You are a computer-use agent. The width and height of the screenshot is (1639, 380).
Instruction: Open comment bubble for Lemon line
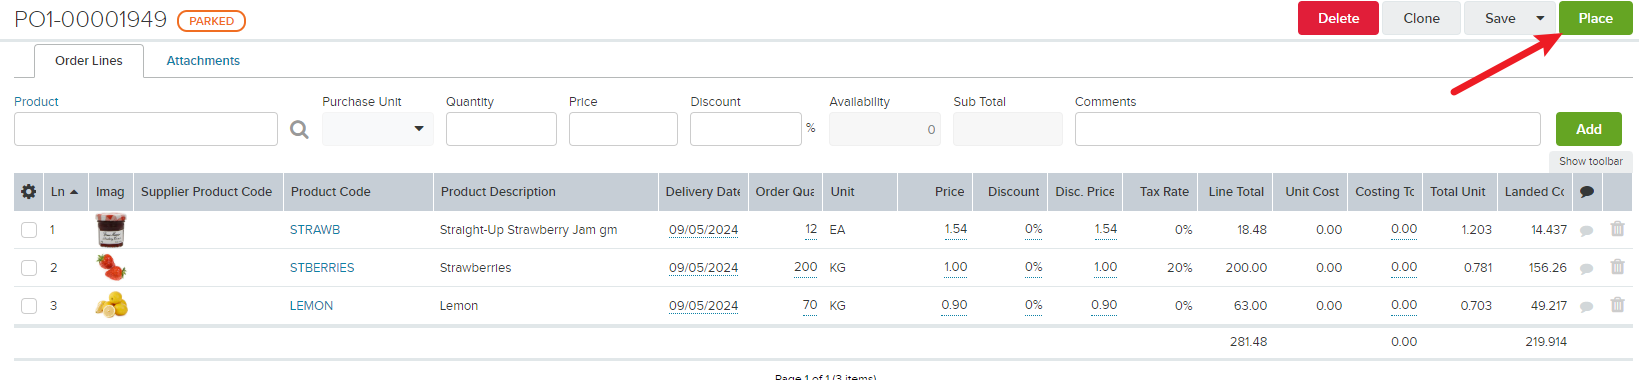(x=1586, y=307)
